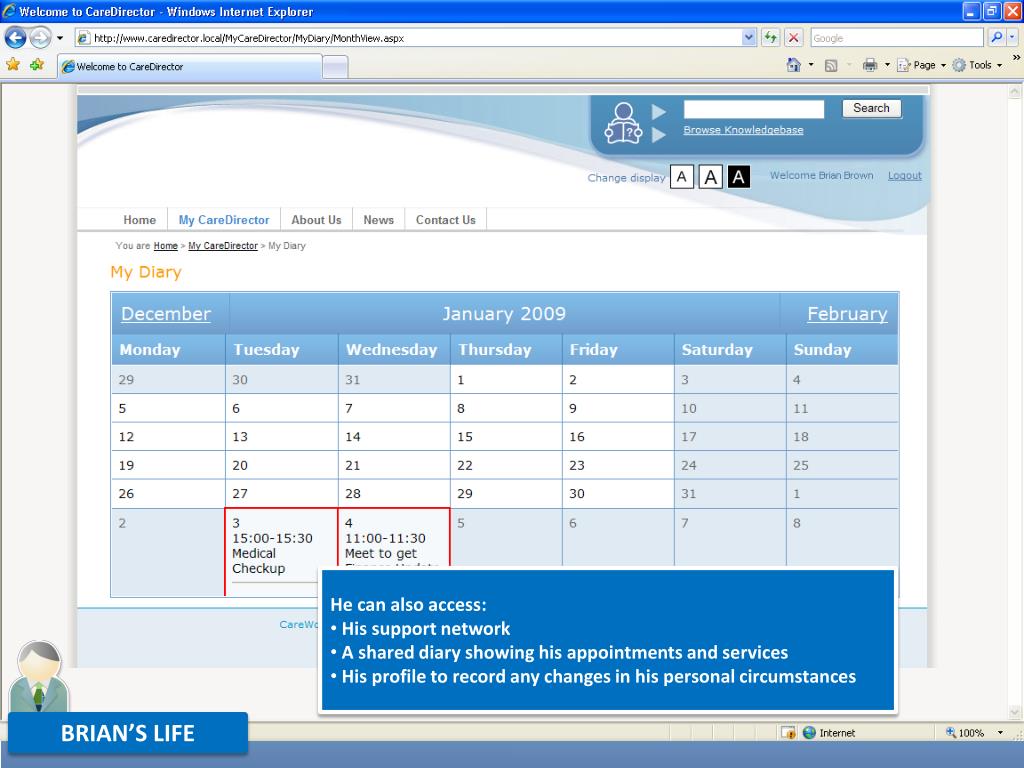Open the Browse Knowledgebase link

[743, 130]
